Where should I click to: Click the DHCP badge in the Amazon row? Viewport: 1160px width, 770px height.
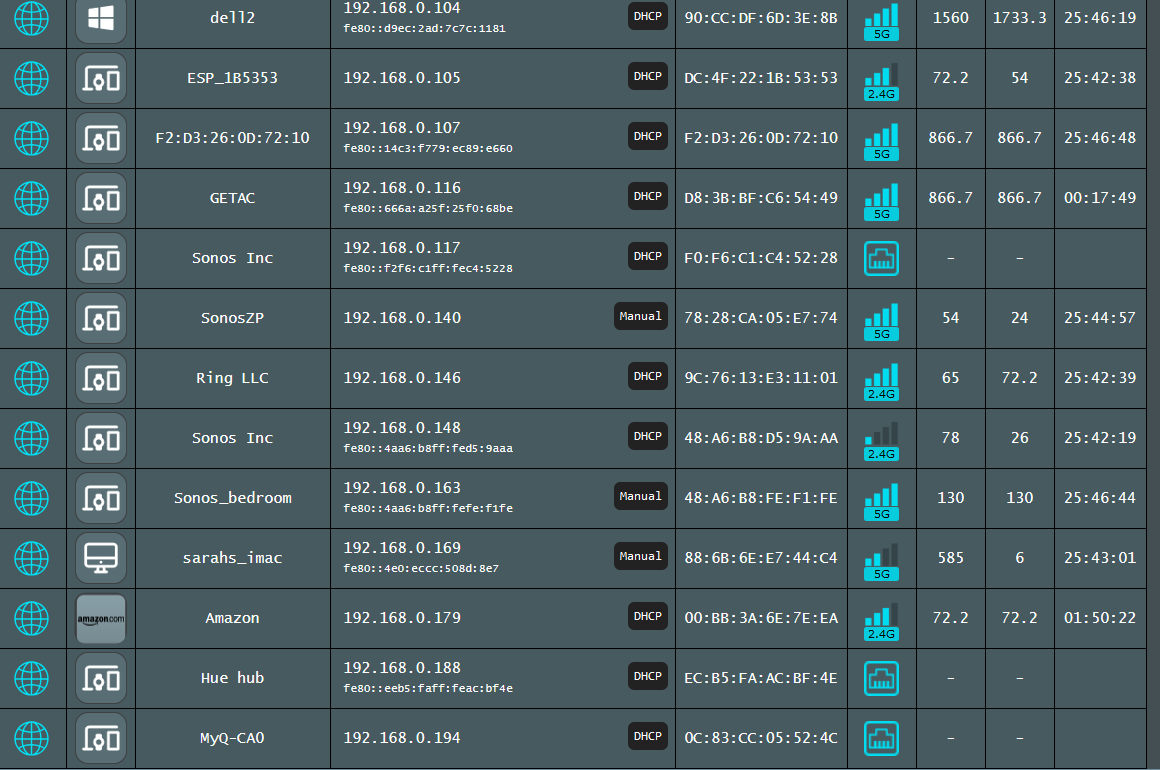[647, 616]
